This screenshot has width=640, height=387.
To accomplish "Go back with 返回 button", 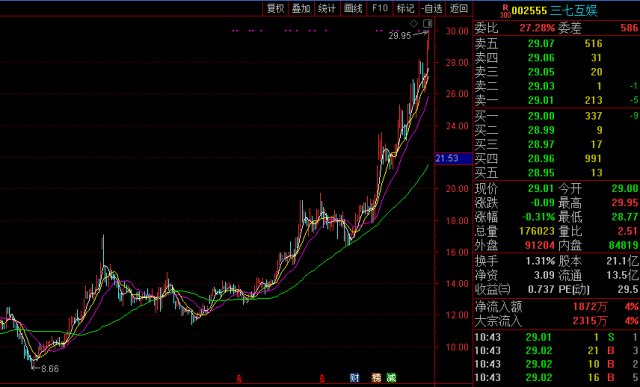I will coord(458,8).
